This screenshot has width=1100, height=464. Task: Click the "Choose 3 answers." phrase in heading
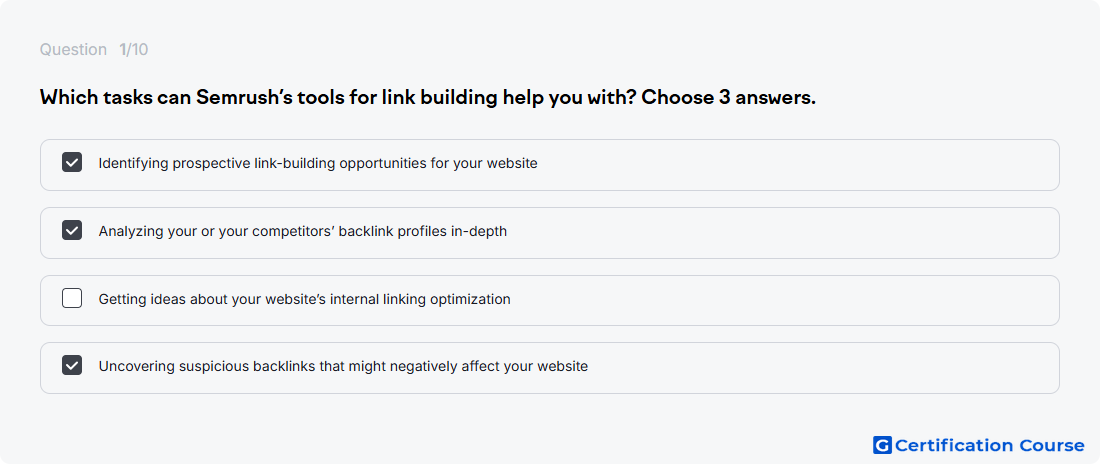click(729, 98)
